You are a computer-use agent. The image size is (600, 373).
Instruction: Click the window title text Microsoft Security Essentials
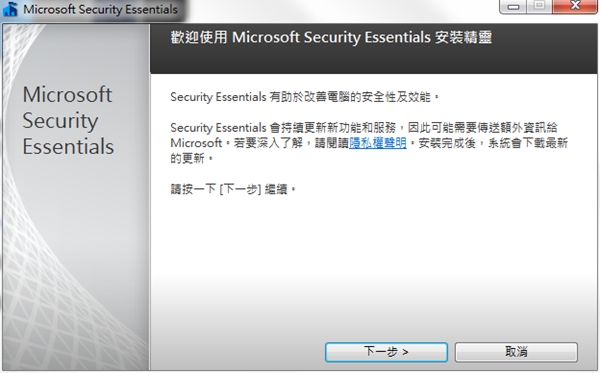[100, 9]
